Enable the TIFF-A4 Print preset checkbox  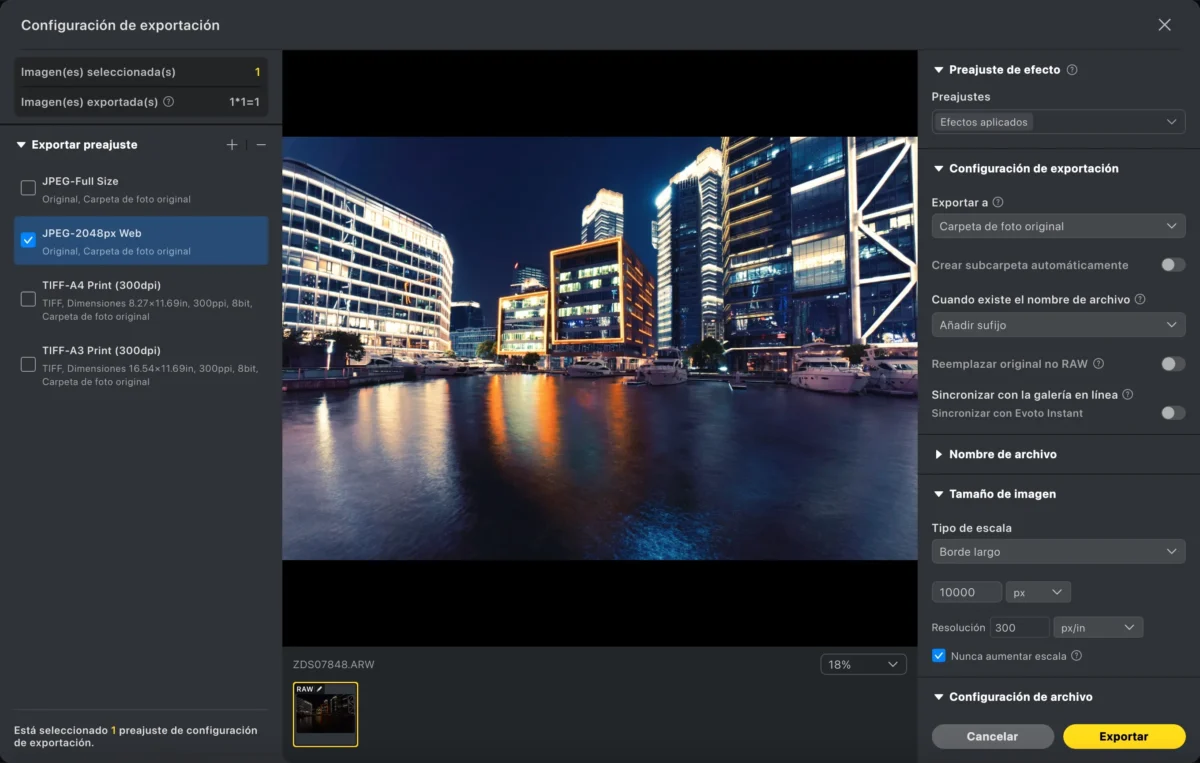(x=28, y=299)
